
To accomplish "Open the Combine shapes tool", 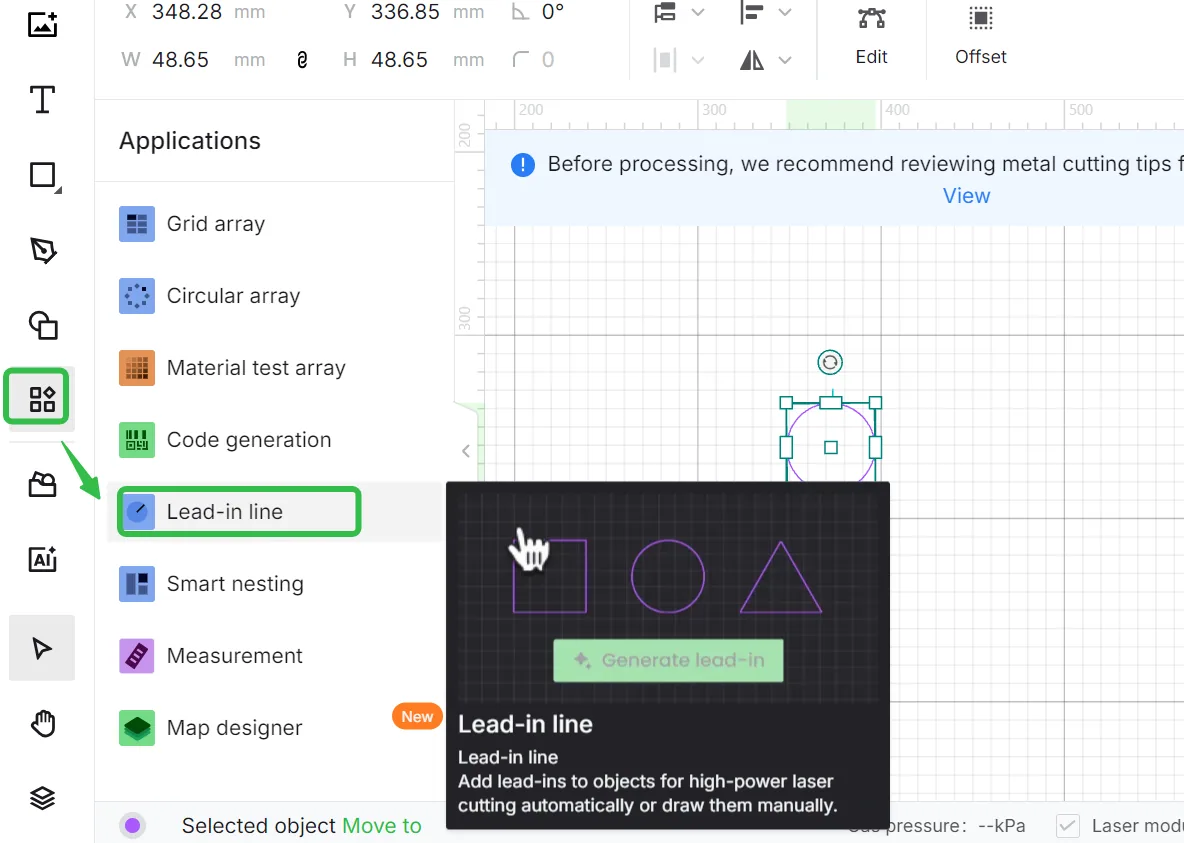I will [43, 325].
